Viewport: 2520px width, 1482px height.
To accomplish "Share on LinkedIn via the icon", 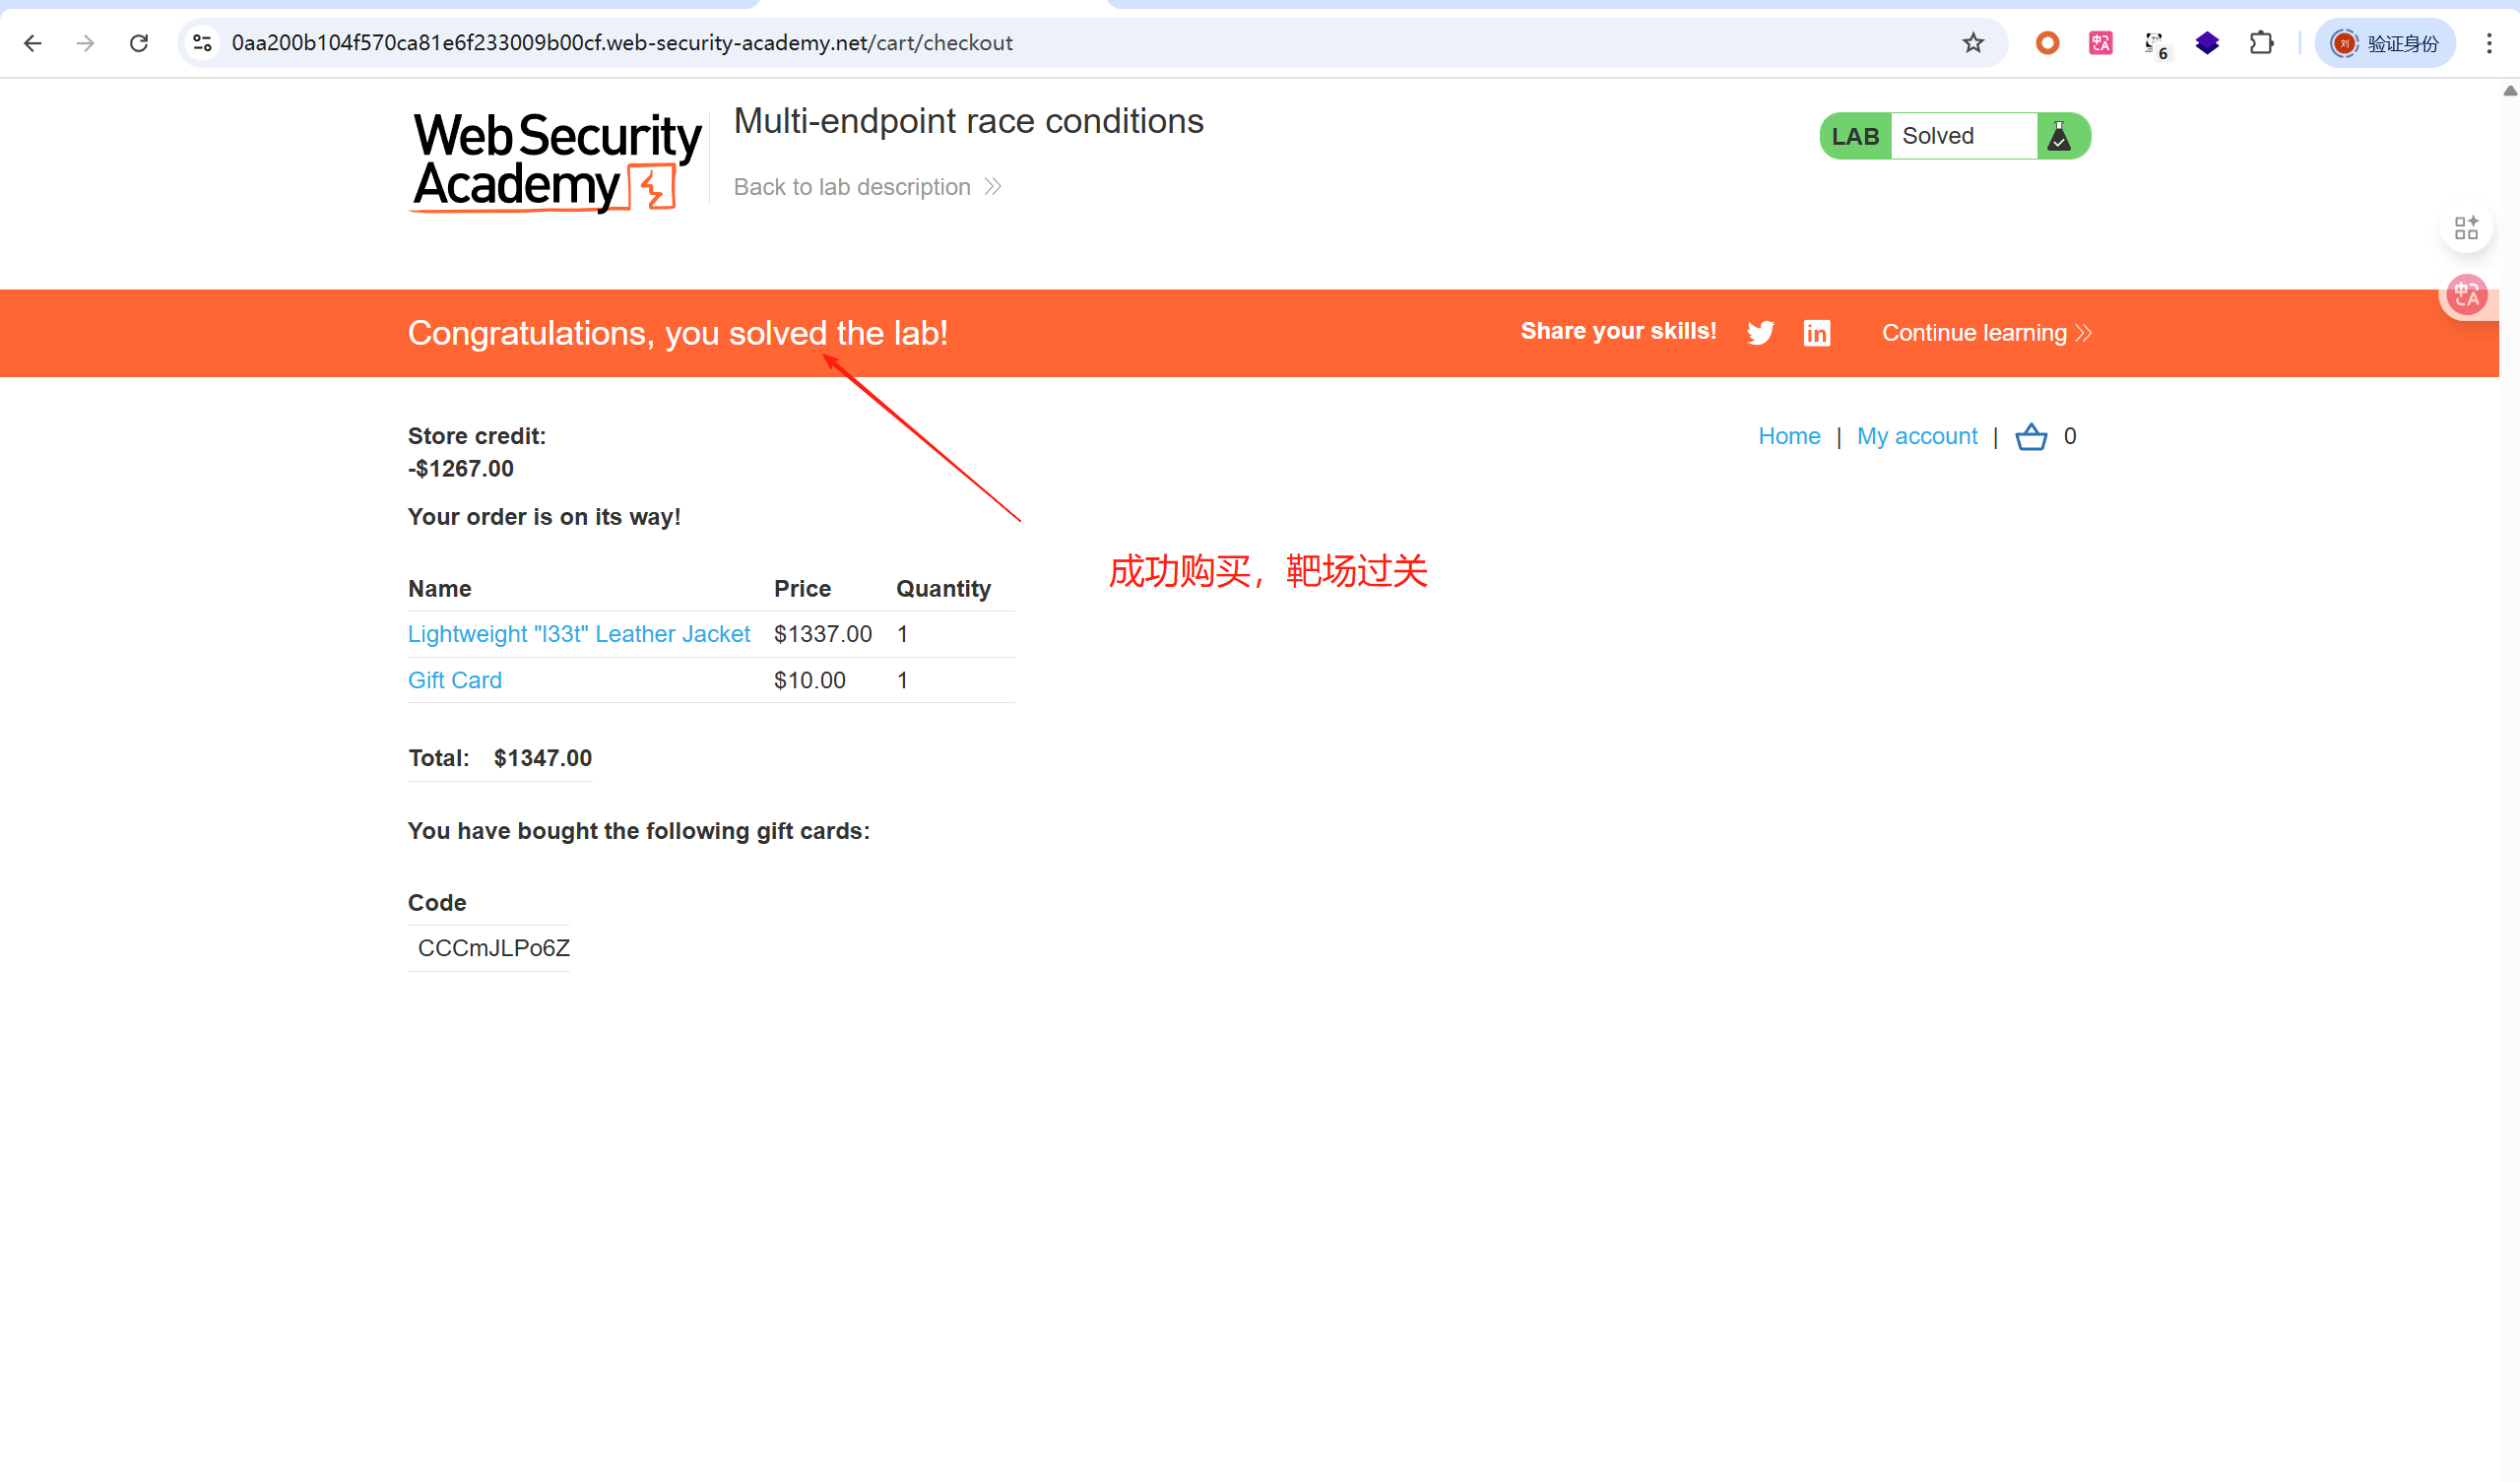I will [1816, 333].
